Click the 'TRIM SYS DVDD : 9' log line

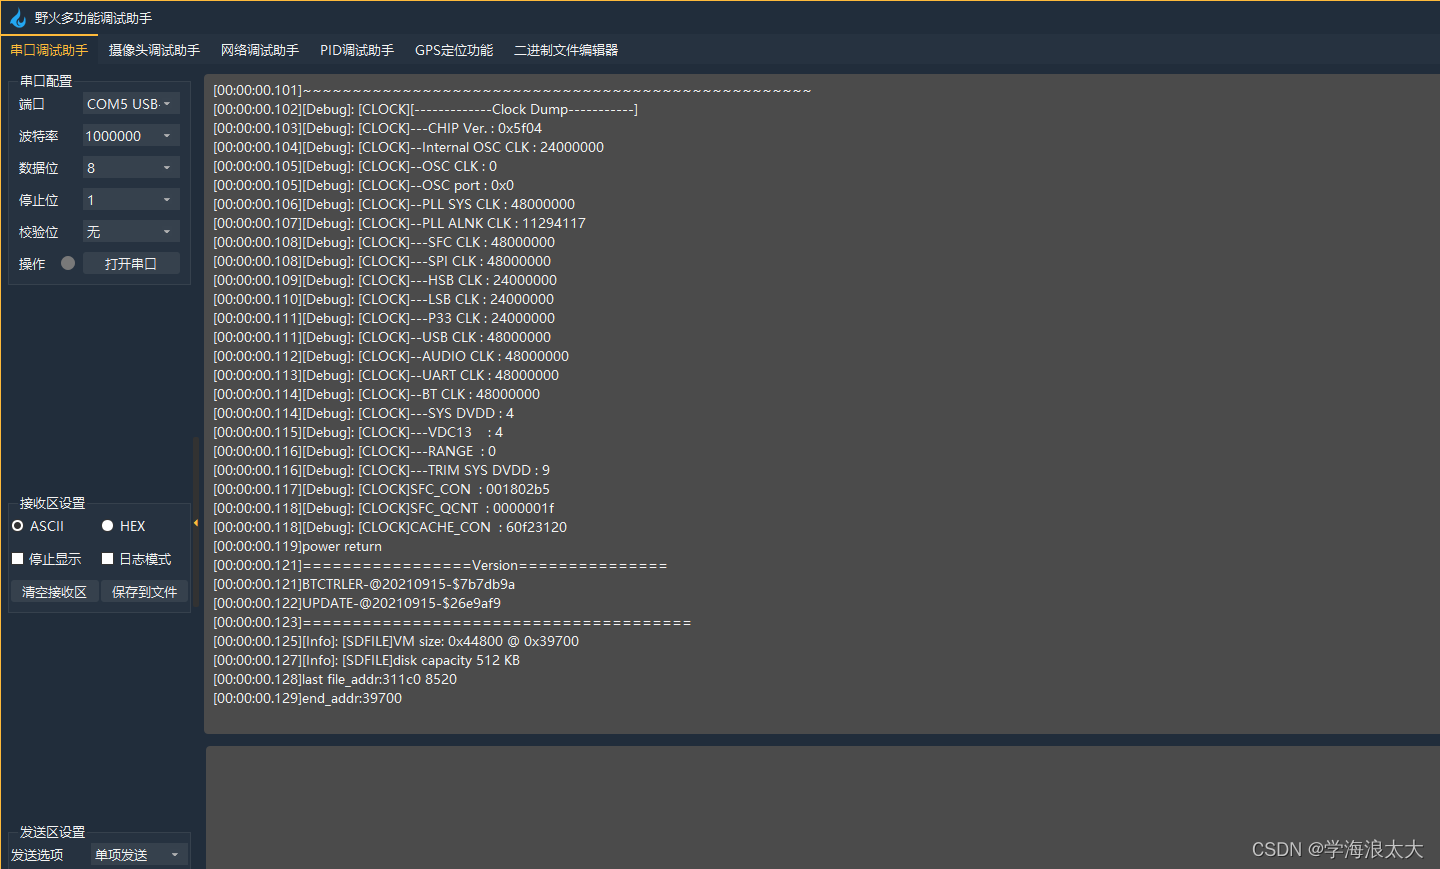pyautogui.click(x=381, y=470)
